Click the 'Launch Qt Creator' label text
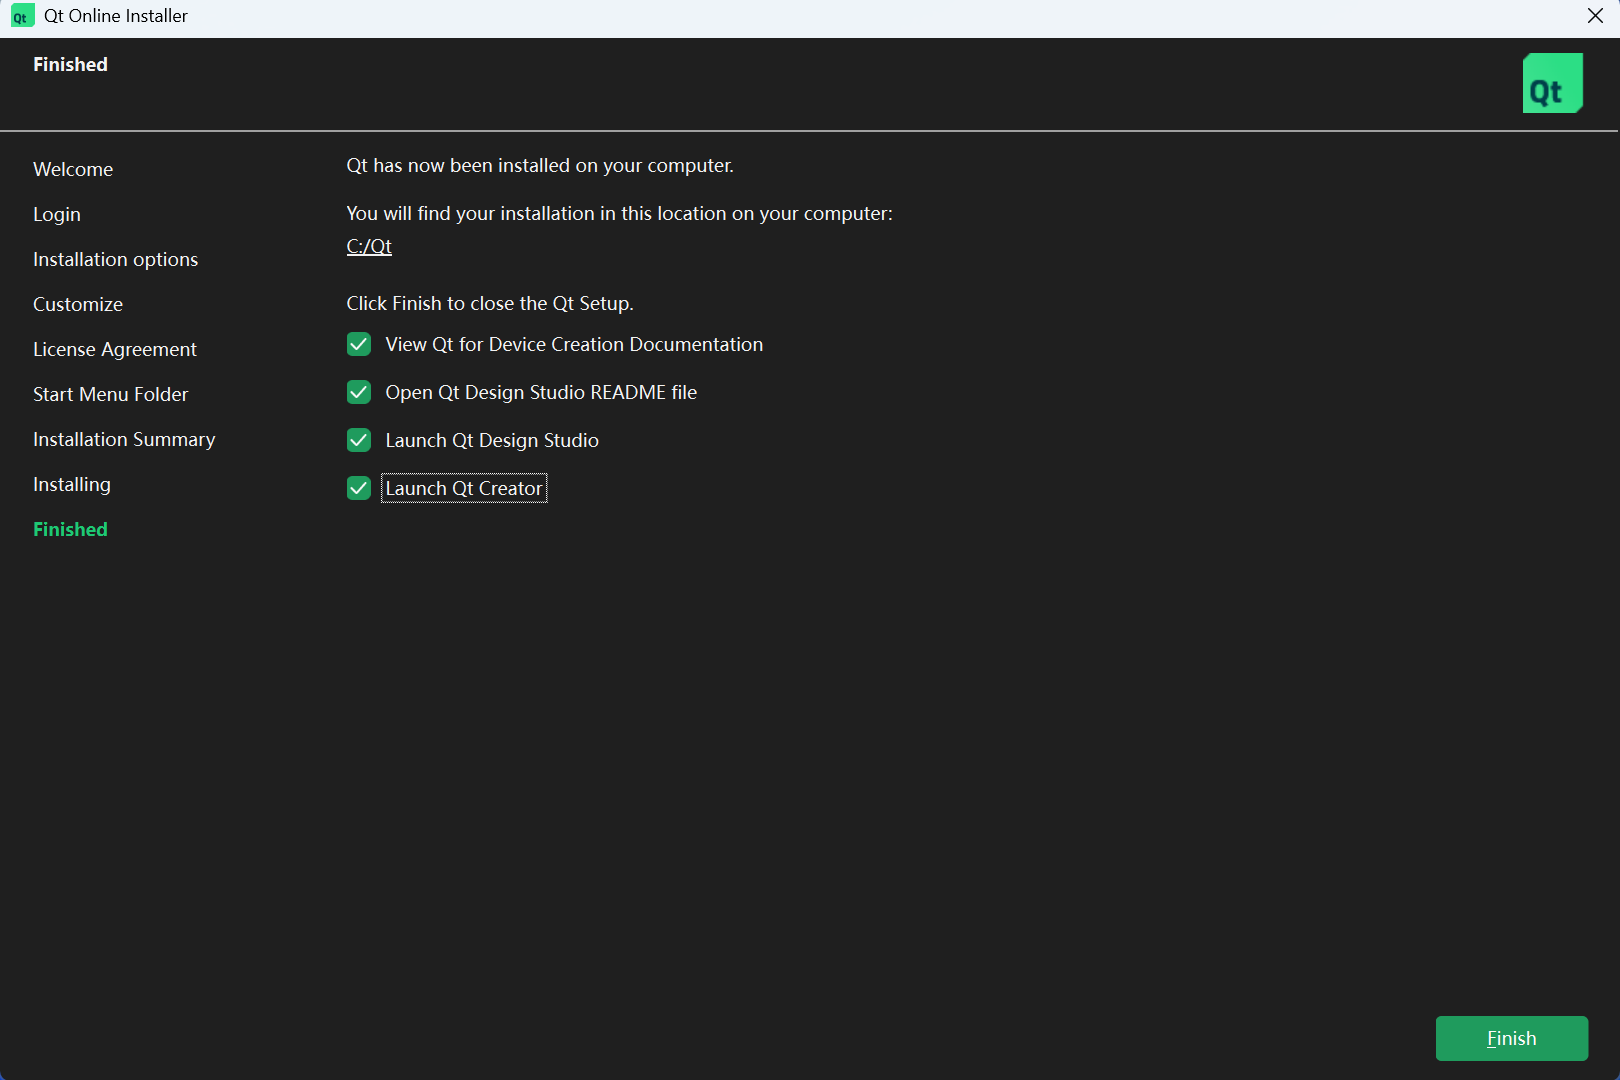 tap(464, 488)
